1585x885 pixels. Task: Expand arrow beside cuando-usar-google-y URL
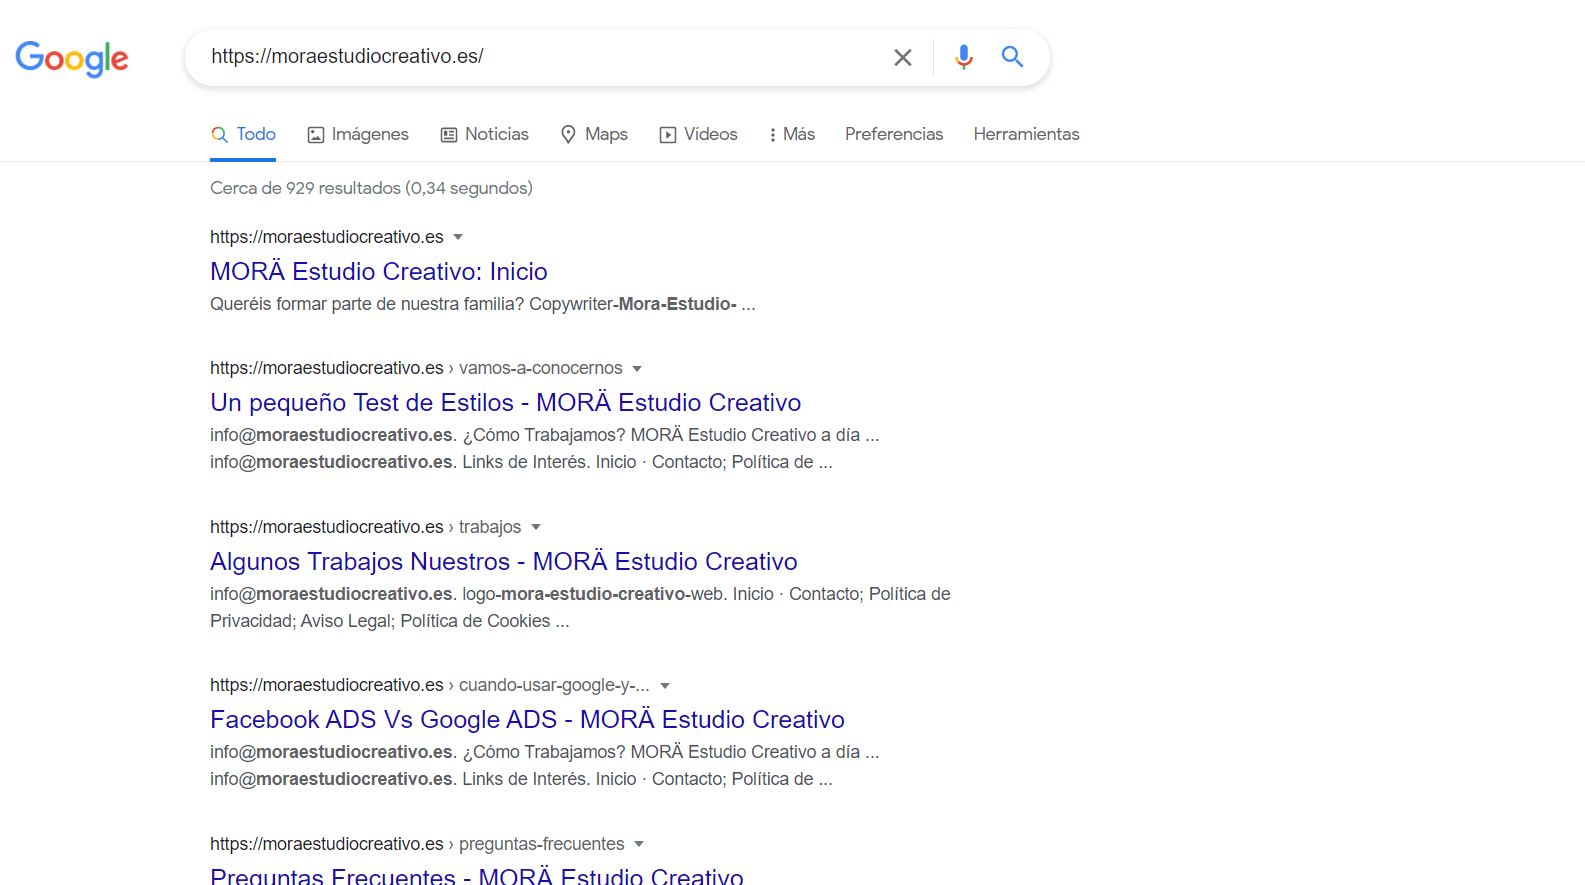click(665, 686)
